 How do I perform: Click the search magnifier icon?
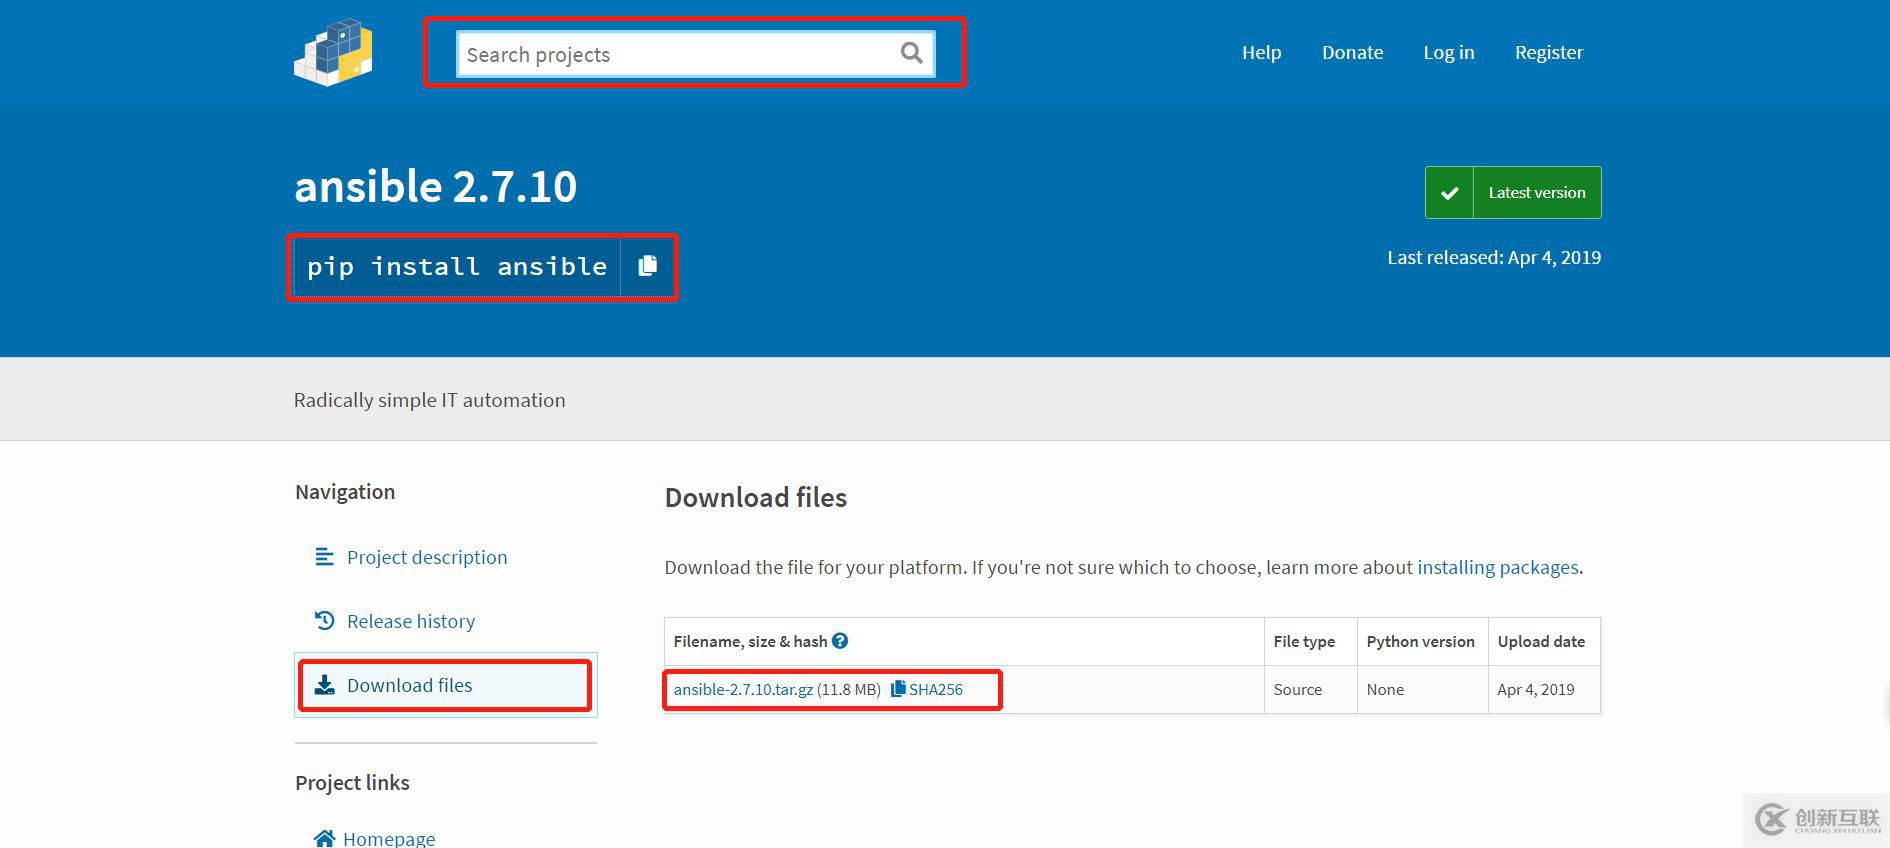[911, 53]
